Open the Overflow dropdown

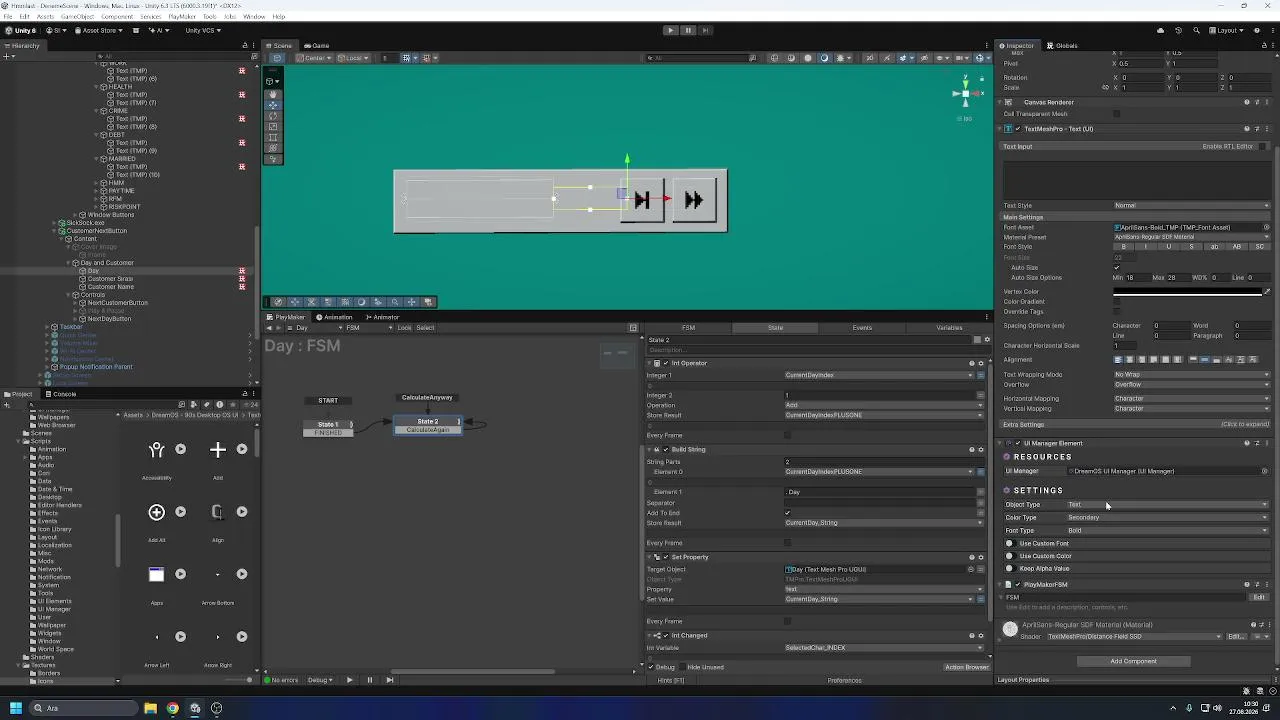(1191, 385)
